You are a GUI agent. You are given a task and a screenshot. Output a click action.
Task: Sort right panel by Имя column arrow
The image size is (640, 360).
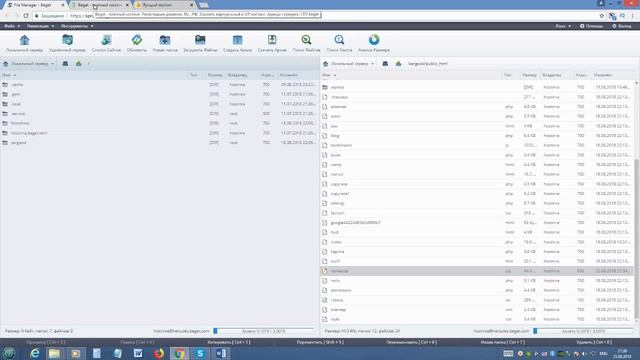click(335, 76)
